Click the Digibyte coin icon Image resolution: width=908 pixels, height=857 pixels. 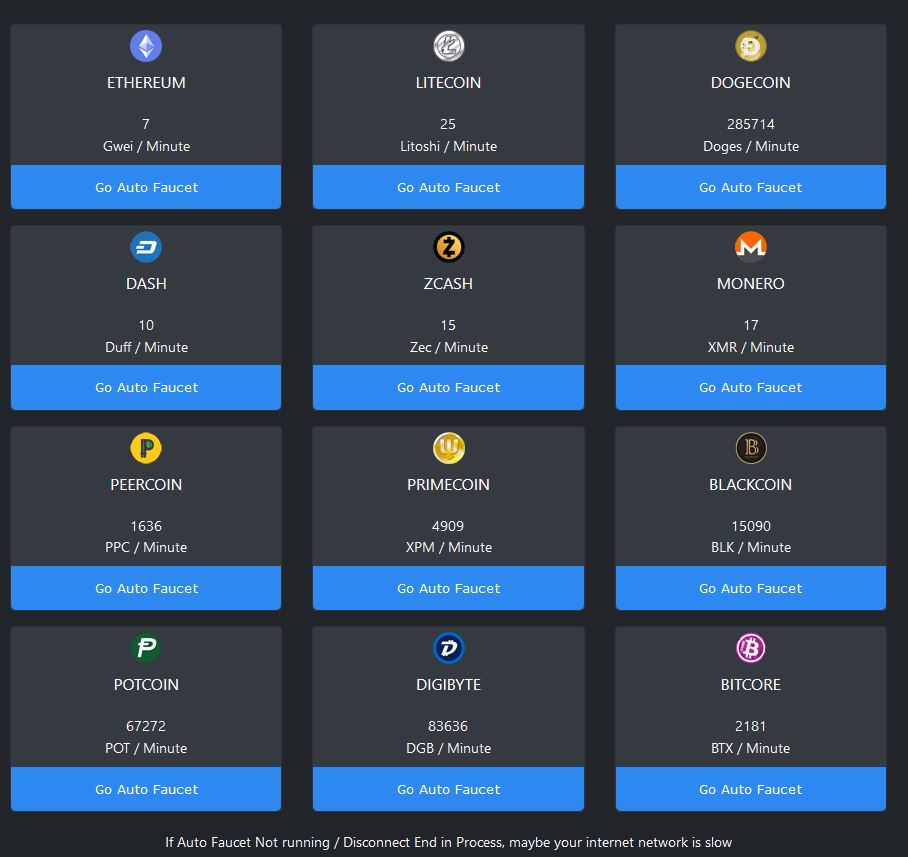[x=448, y=648]
